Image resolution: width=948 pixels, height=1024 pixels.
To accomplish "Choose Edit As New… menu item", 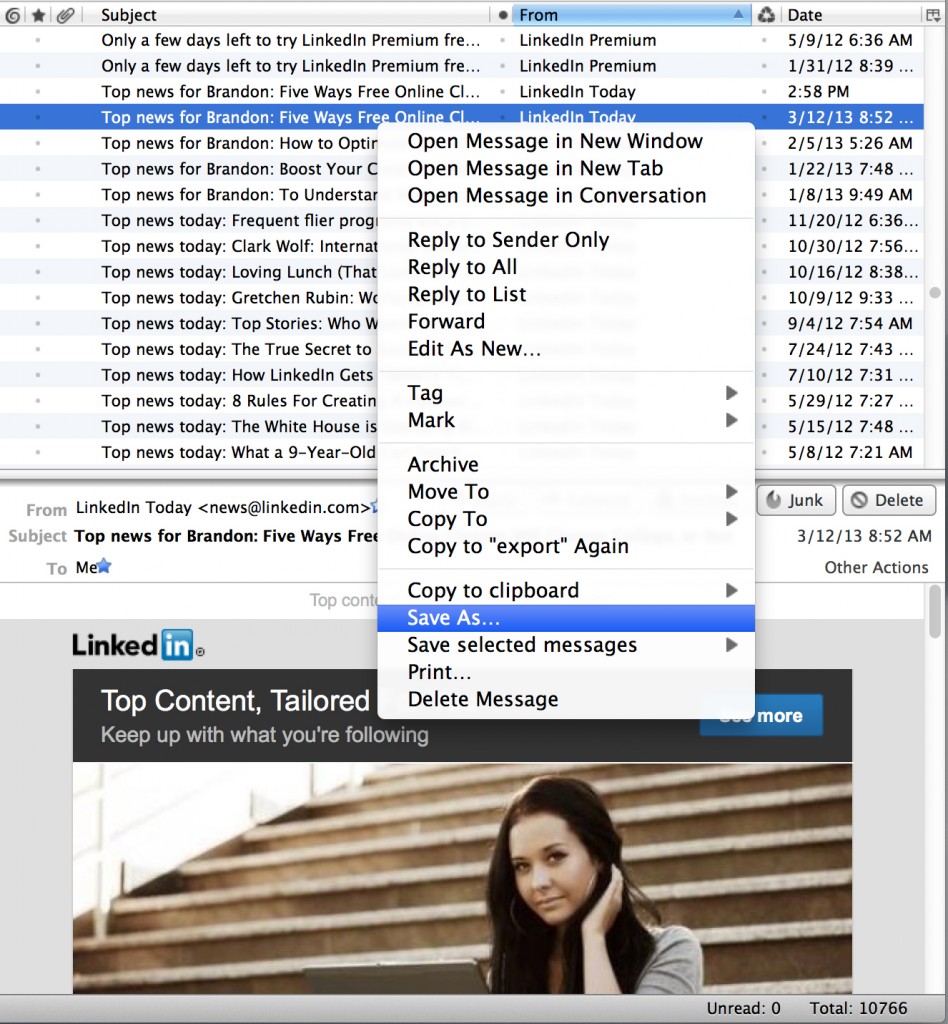I will (566, 349).
